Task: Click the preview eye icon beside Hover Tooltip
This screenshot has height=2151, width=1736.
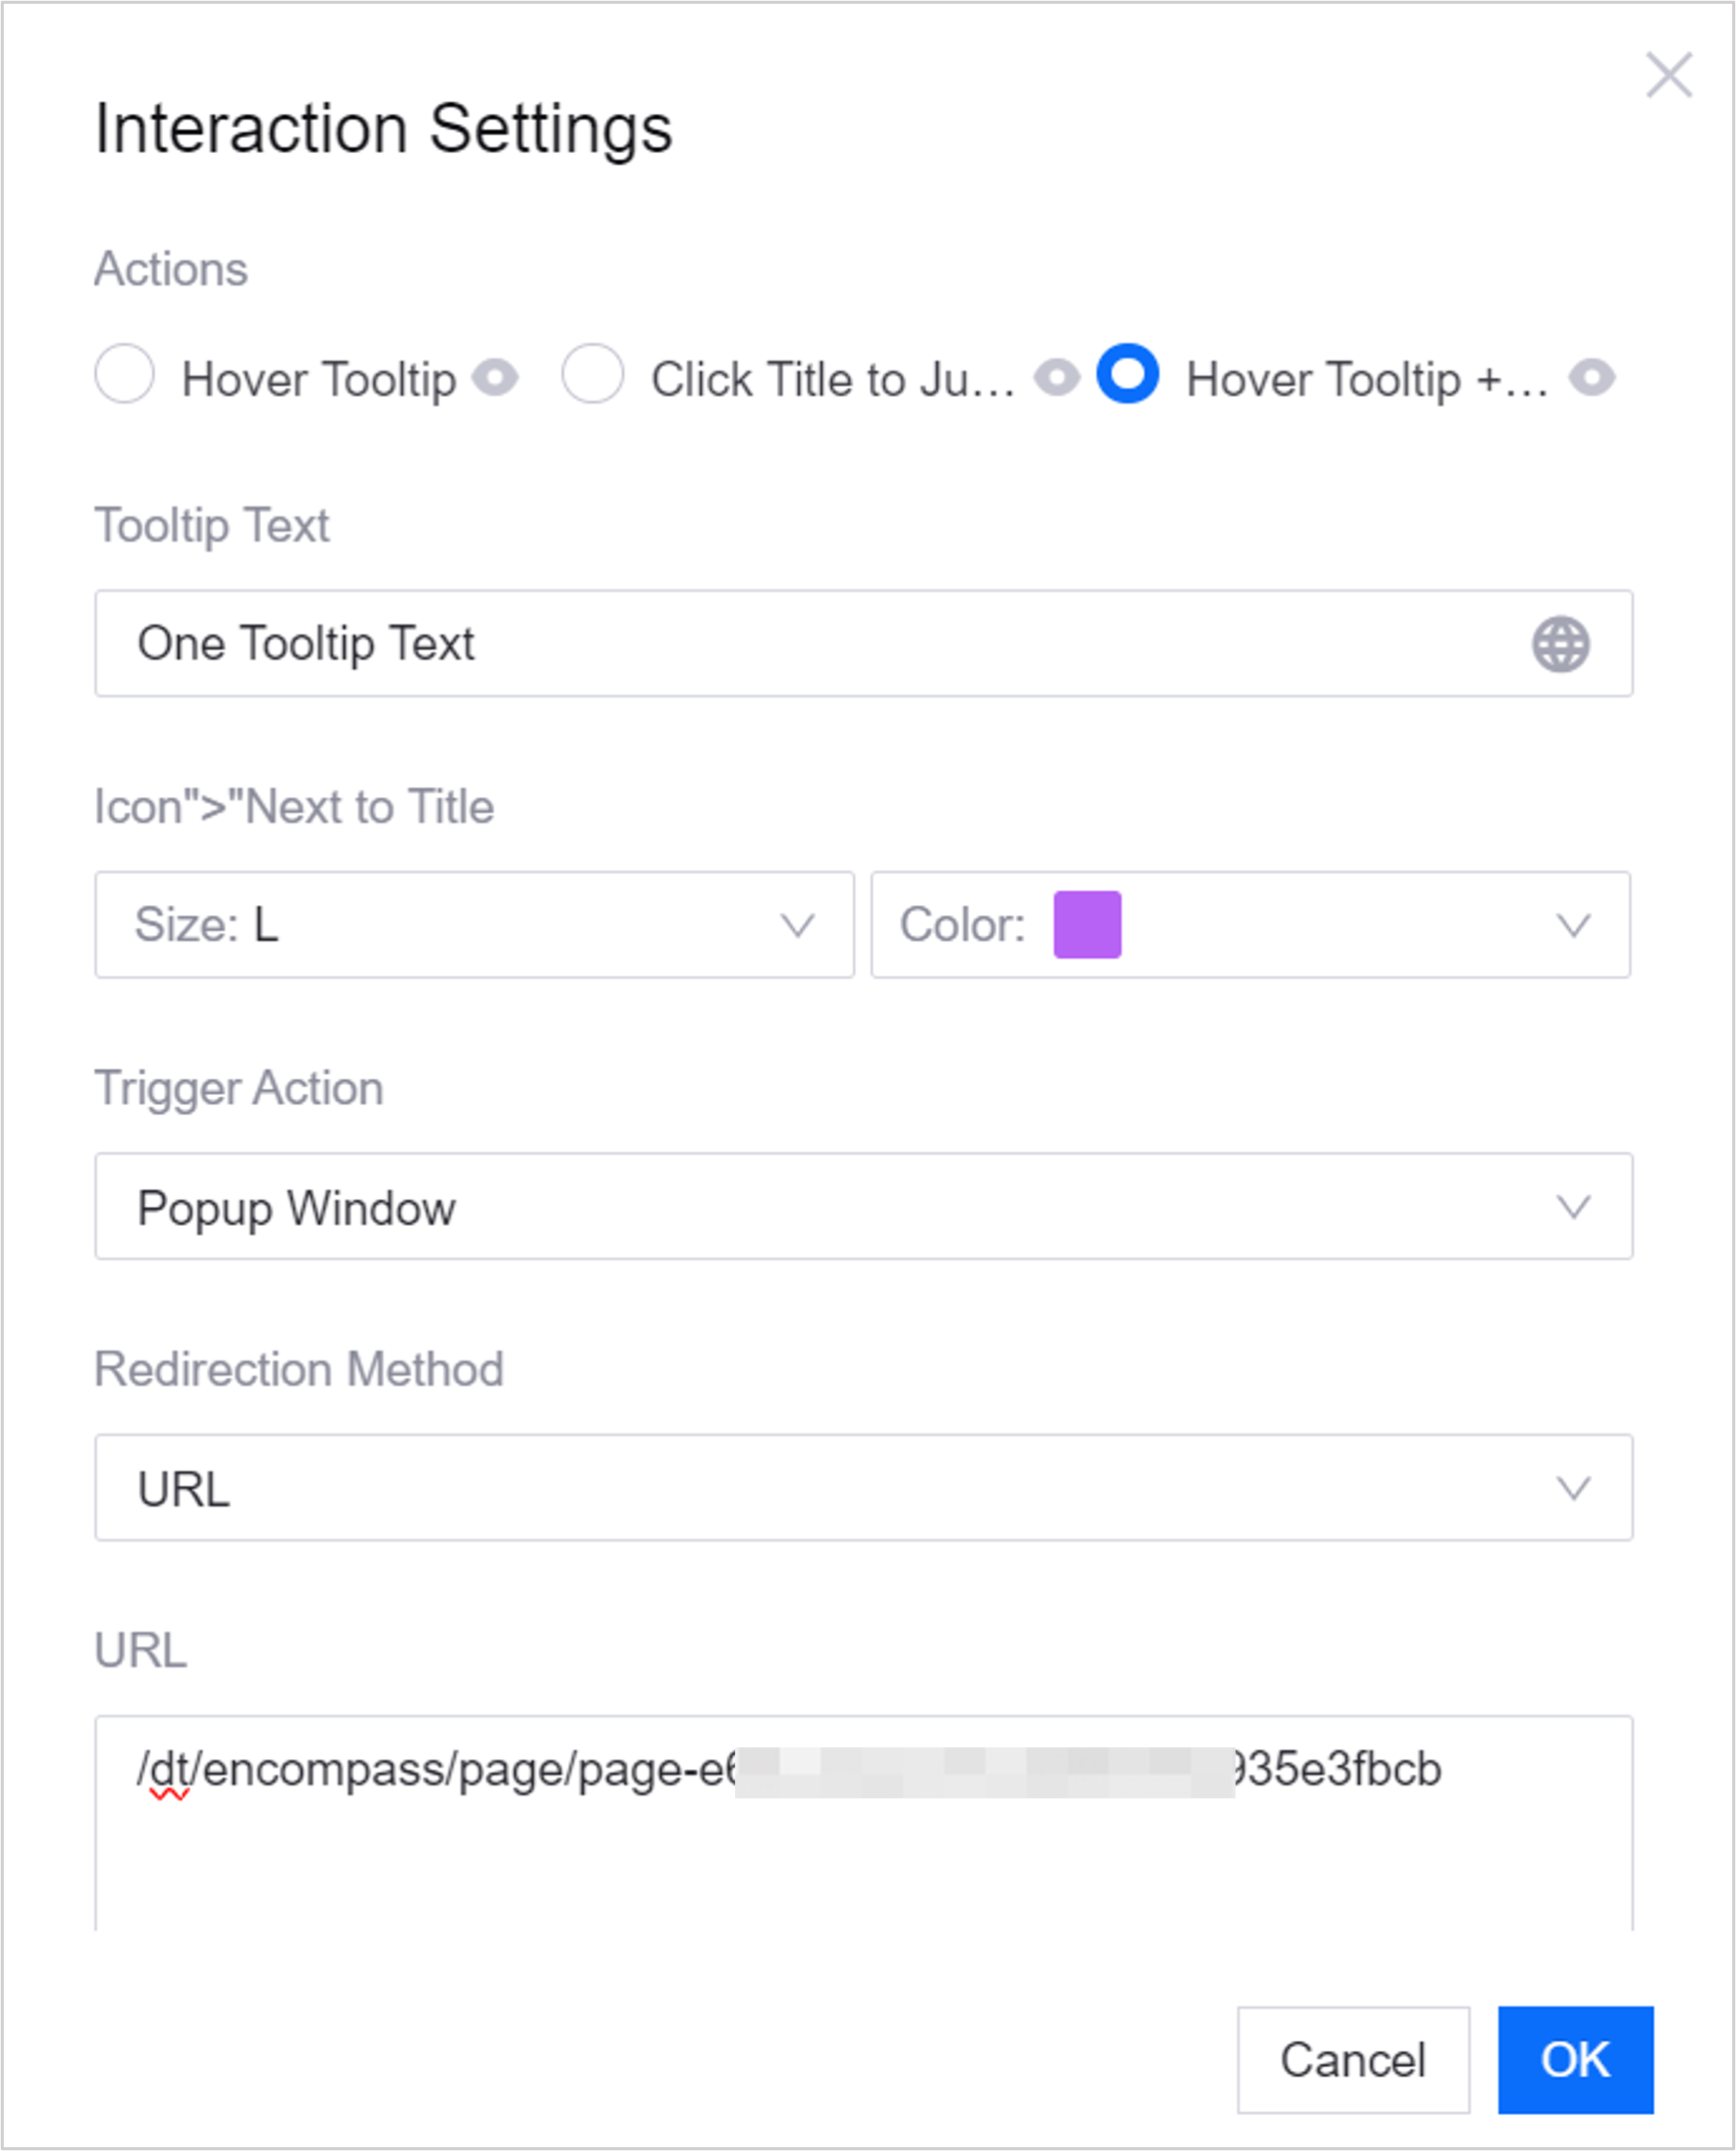Action: coord(495,378)
